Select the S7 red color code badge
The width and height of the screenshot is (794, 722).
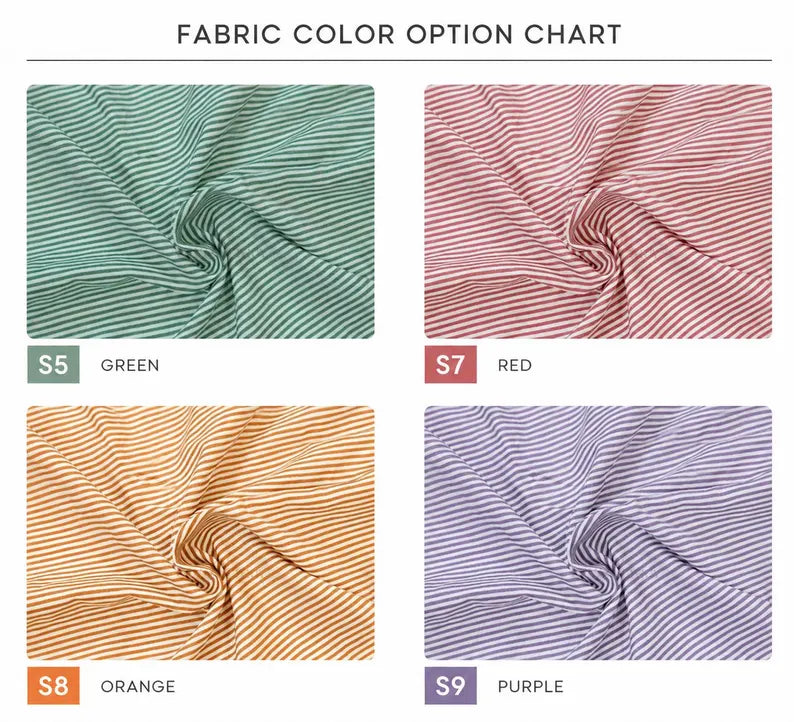pos(450,365)
